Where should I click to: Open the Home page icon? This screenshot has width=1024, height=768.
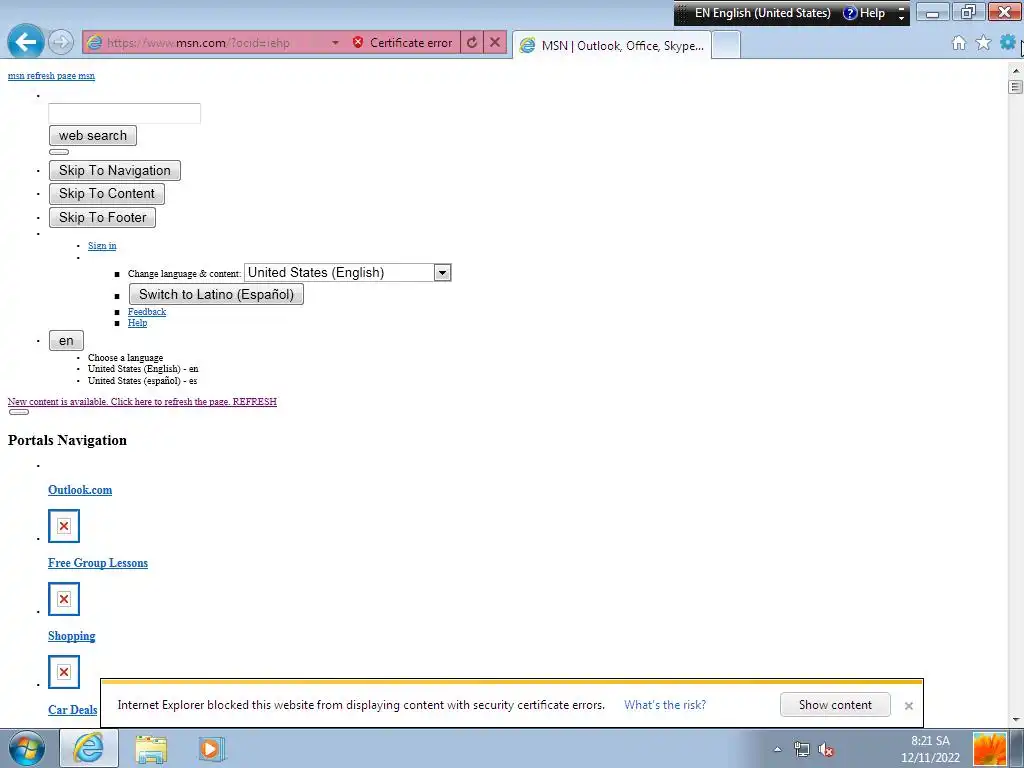pos(959,43)
